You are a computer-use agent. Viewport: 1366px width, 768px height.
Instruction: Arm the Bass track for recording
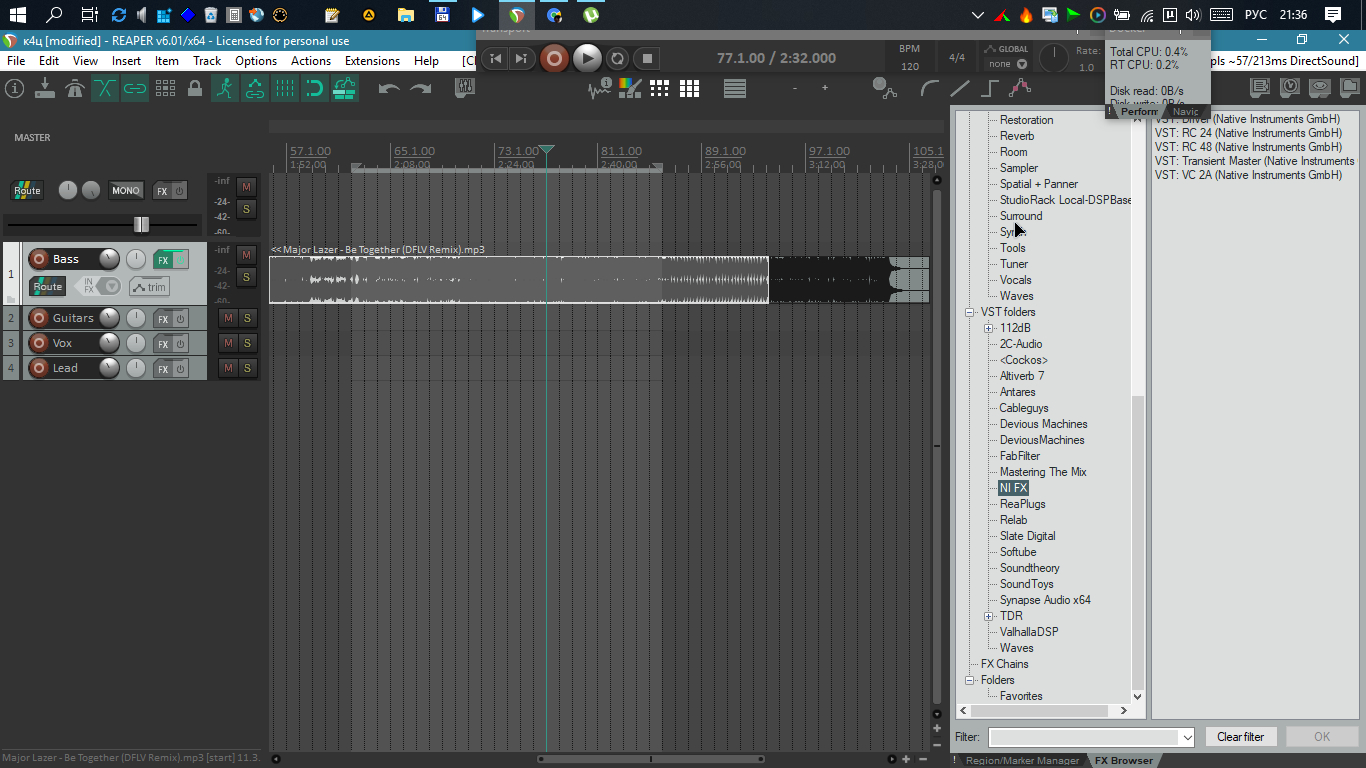(x=39, y=259)
